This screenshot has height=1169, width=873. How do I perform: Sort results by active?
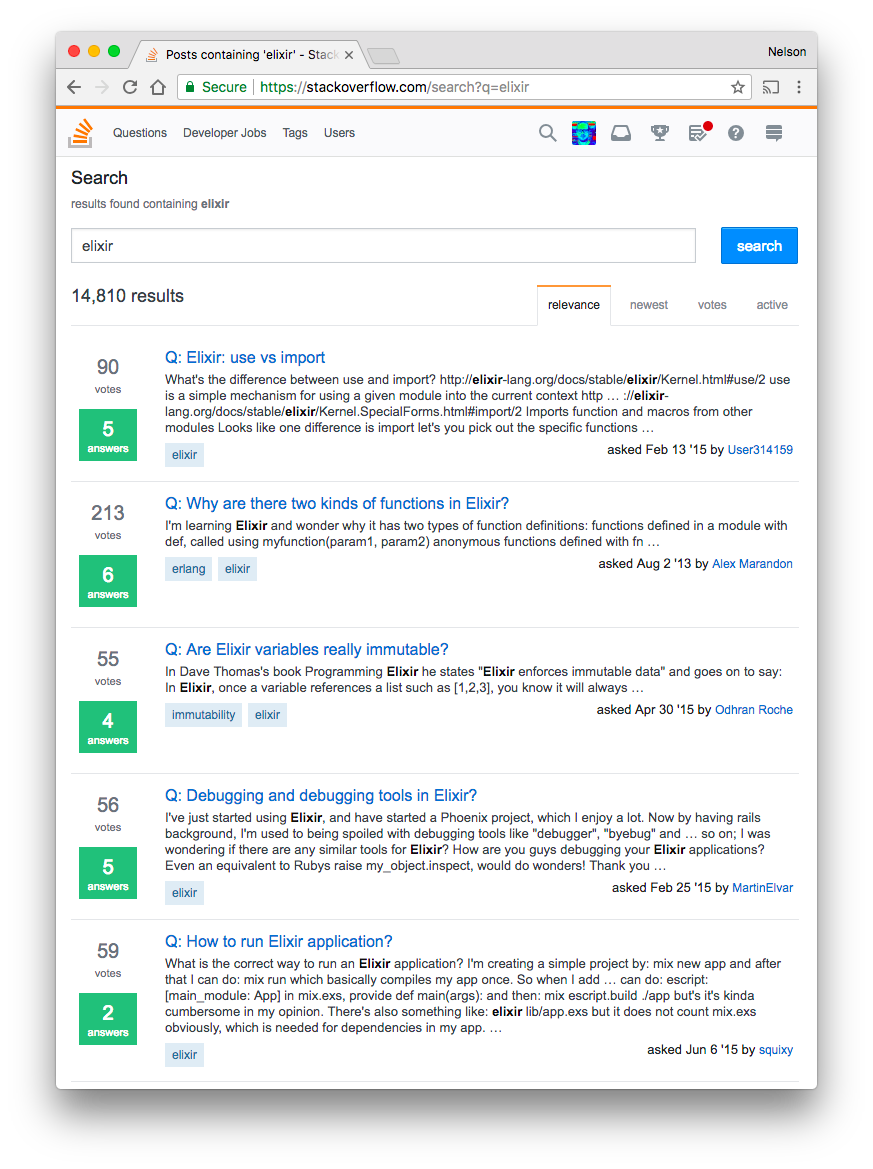(x=772, y=305)
